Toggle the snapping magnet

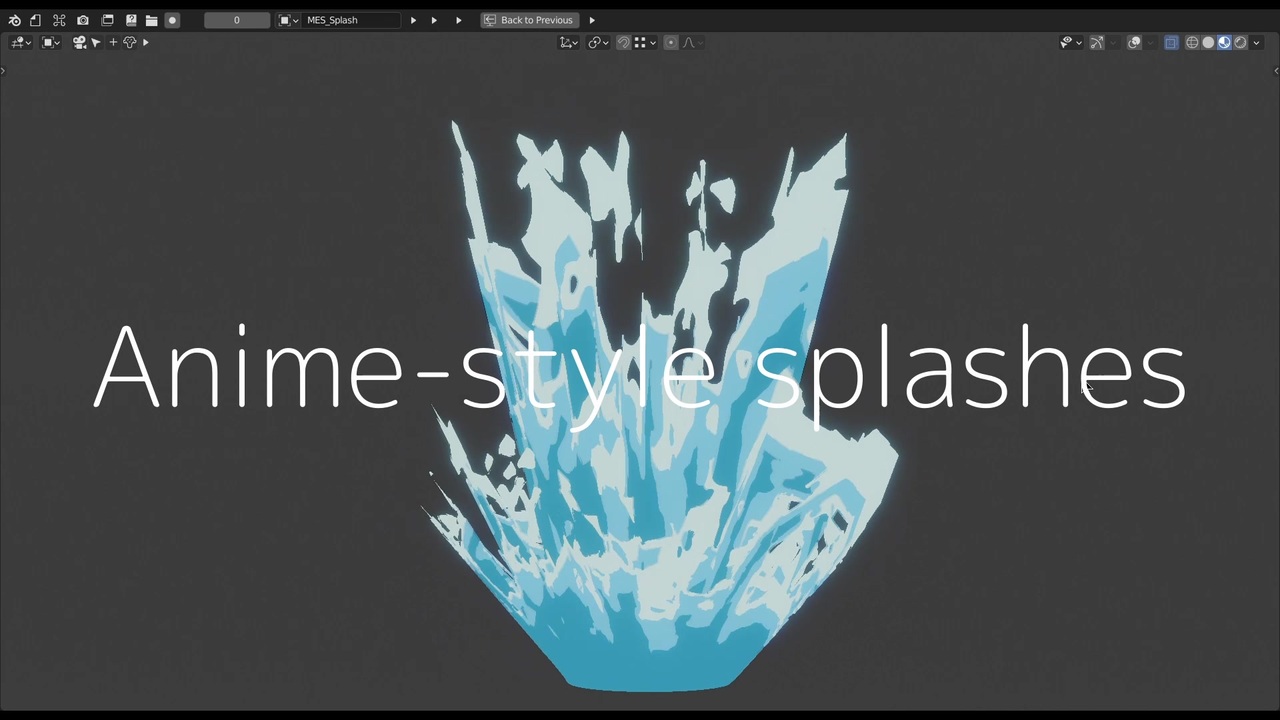(x=623, y=42)
